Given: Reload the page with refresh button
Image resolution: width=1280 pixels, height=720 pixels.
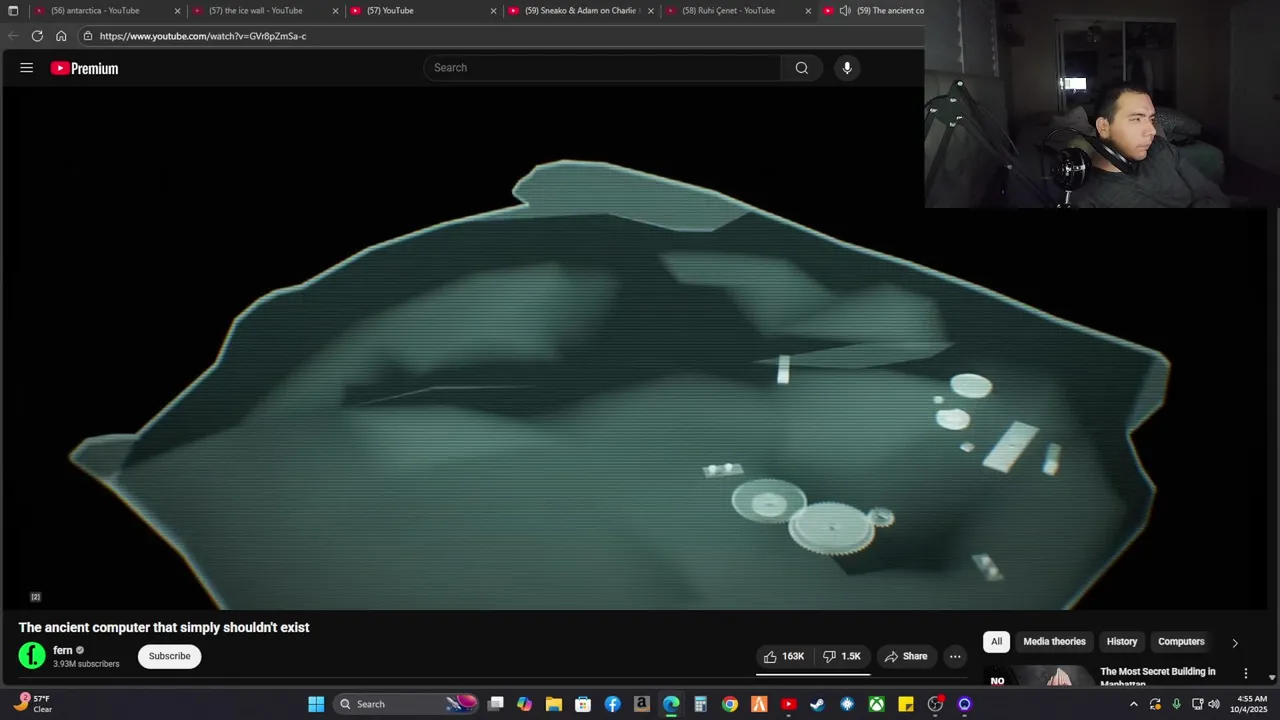Looking at the screenshot, I should pos(37,36).
